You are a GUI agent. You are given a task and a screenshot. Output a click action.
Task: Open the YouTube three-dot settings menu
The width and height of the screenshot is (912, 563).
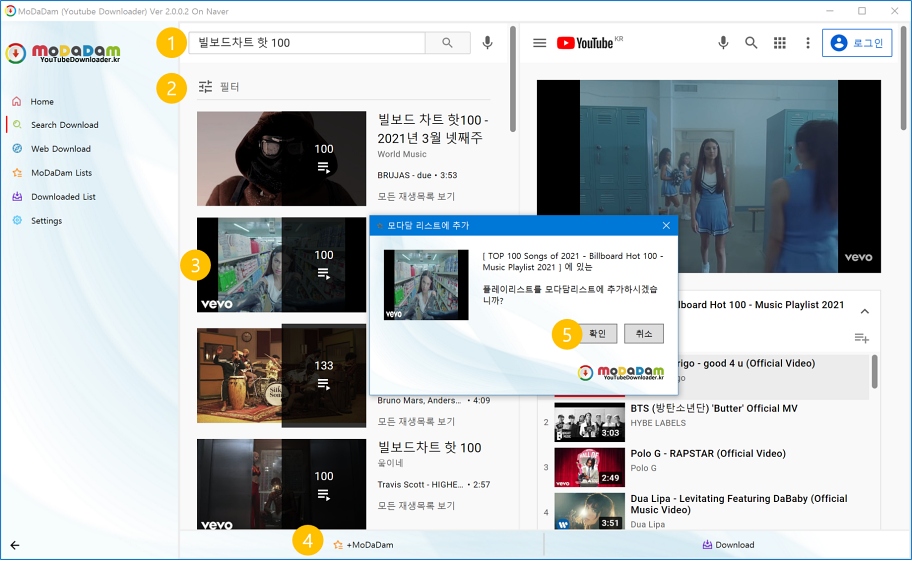click(807, 42)
